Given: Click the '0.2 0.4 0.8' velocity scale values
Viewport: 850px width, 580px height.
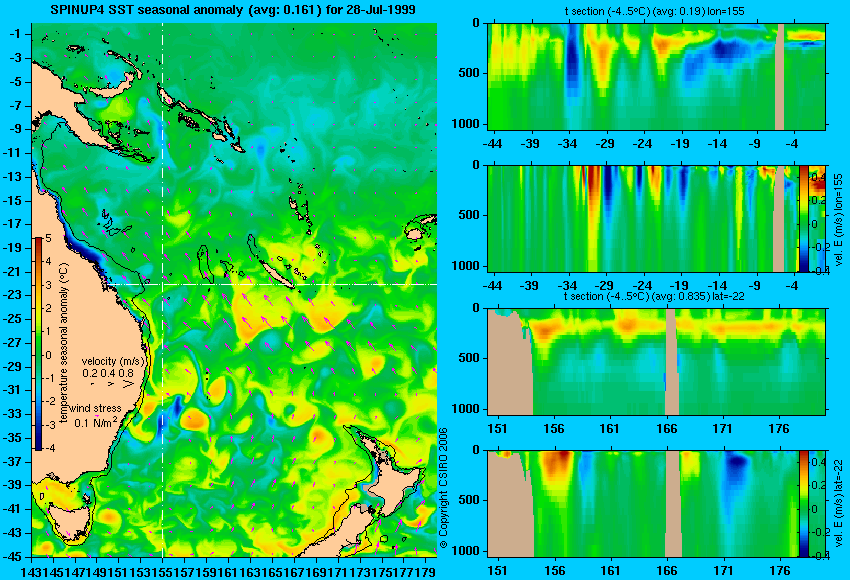Looking at the screenshot, I should pos(108,373).
